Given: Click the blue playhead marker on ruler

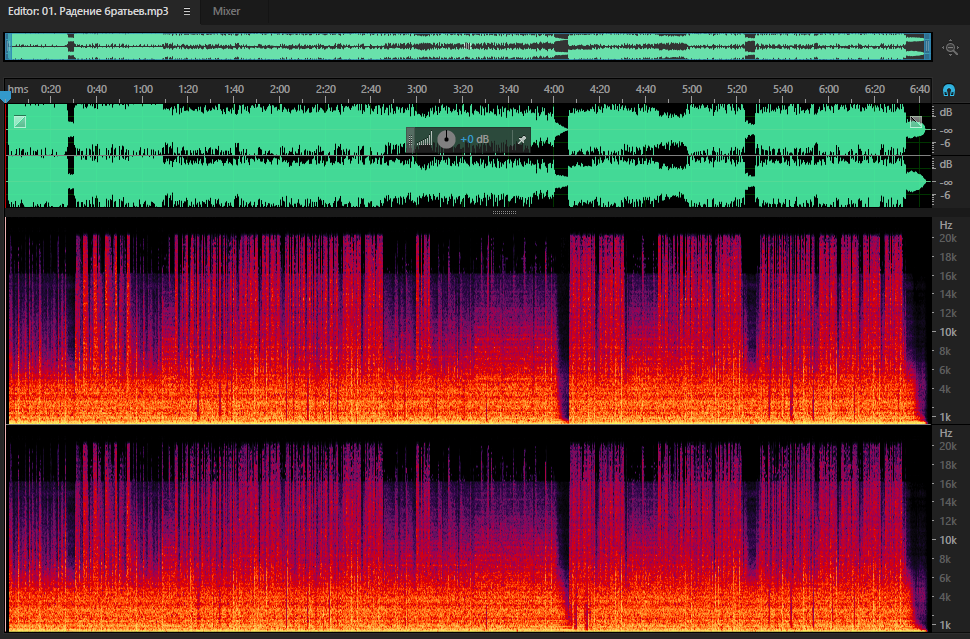Looking at the screenshot, I should [x=6, y=96].
